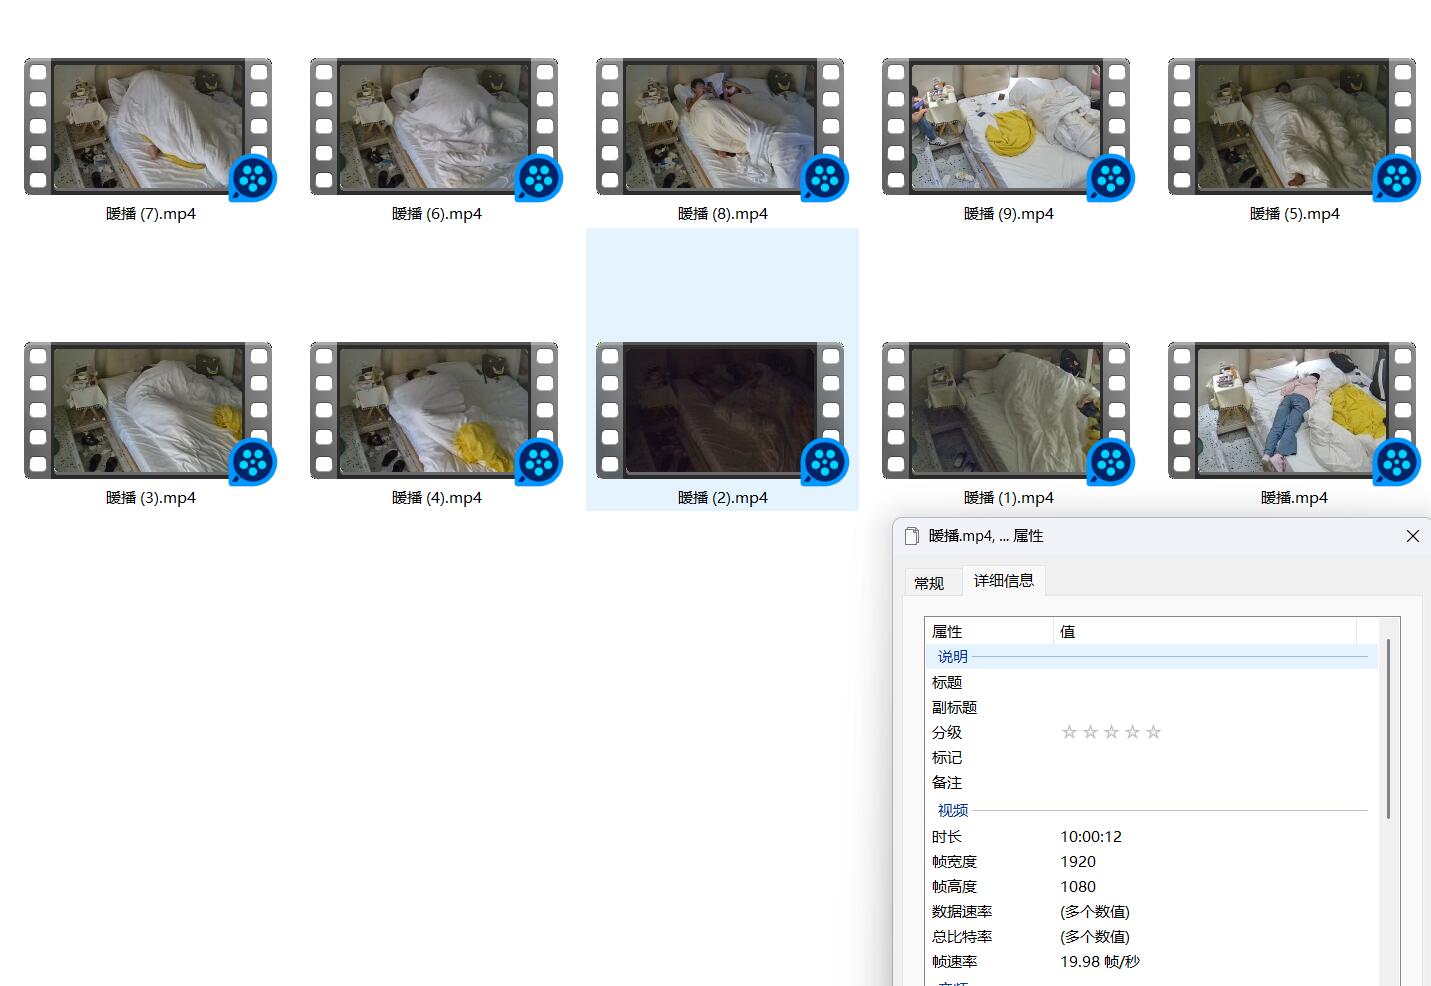Set the 分级 rating to three stars
1431x986 pixels.
pyautogui.click(x=1111, y=732)
